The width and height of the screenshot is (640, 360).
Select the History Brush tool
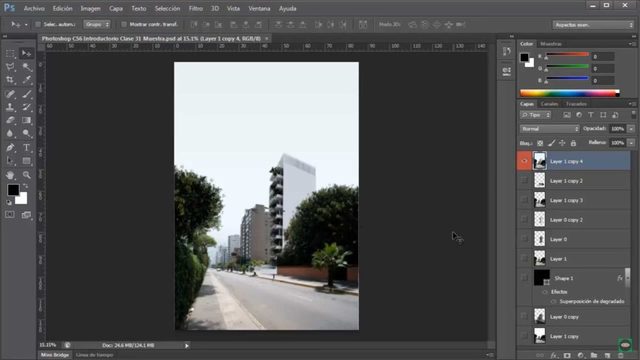point(27,107)
